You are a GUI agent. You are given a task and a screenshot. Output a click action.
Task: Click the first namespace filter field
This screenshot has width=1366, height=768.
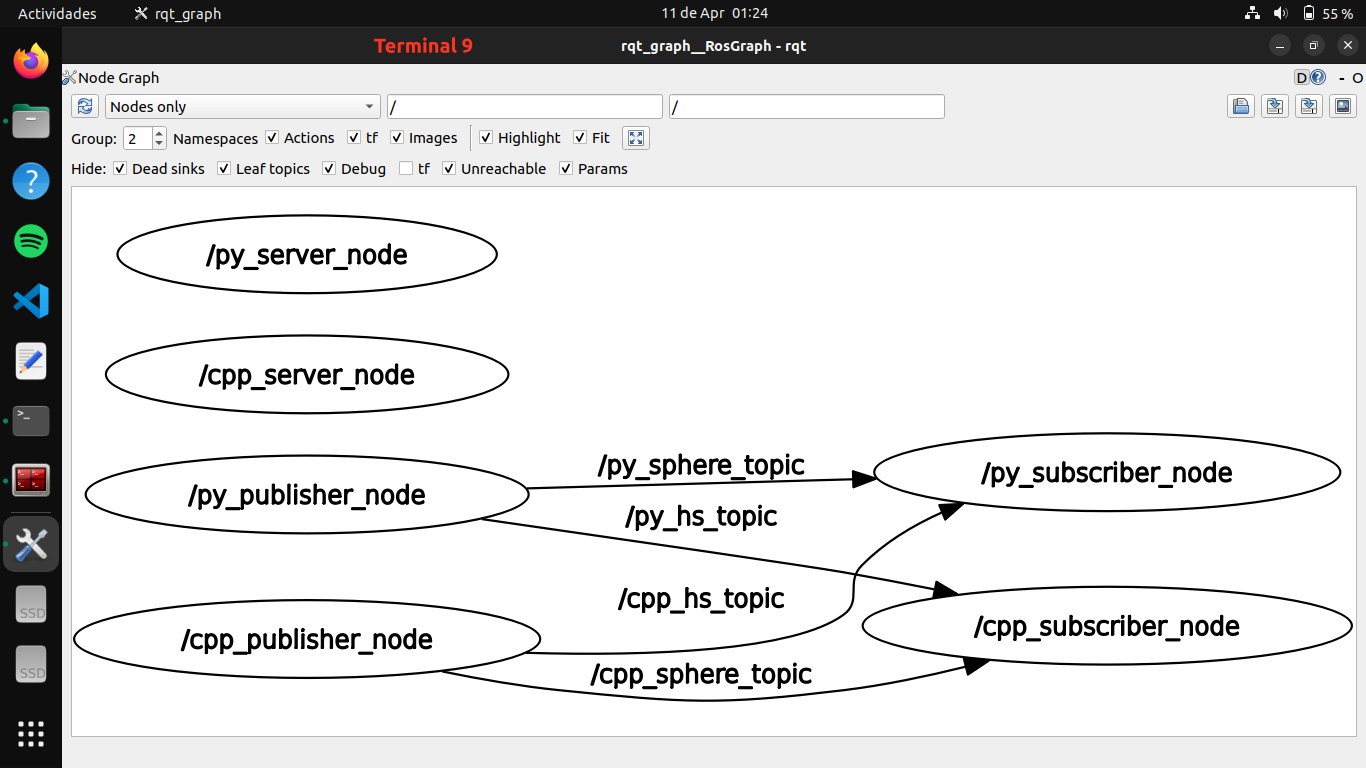click(525, 107)
